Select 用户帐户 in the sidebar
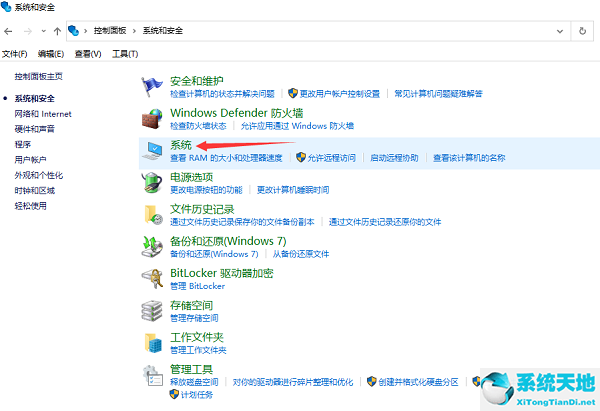This screenshot has height=411, width=600. 30,160
